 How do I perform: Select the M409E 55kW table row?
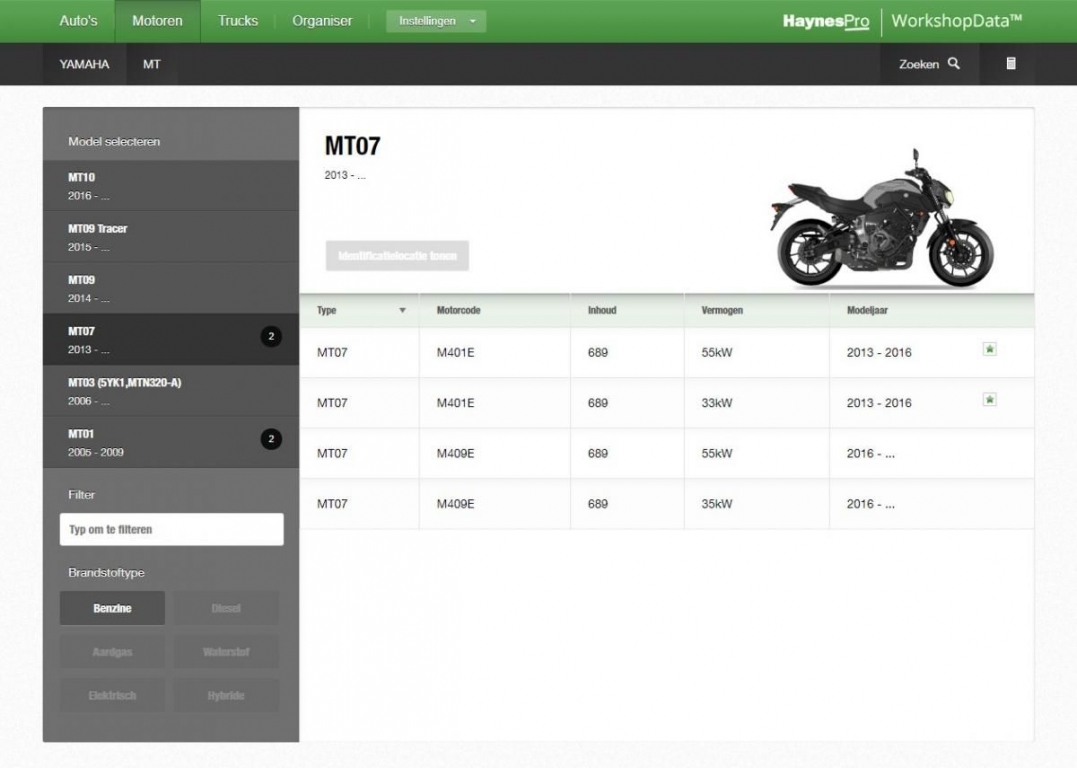tap(667, 453)
